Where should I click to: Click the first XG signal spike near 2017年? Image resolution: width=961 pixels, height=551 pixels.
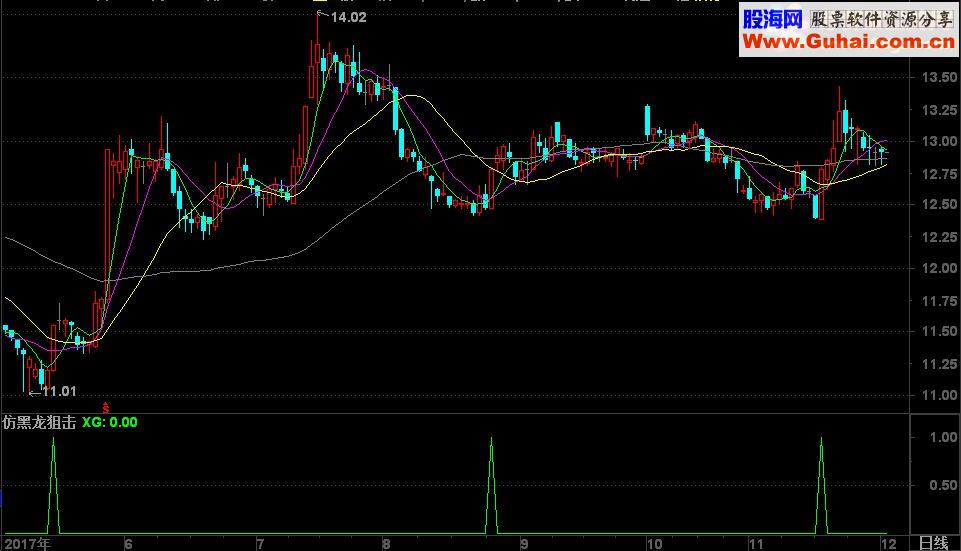point(53,485)
